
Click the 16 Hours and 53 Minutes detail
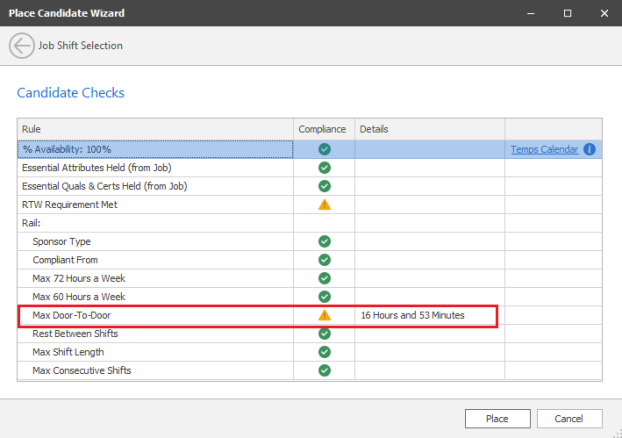point(413,315)
